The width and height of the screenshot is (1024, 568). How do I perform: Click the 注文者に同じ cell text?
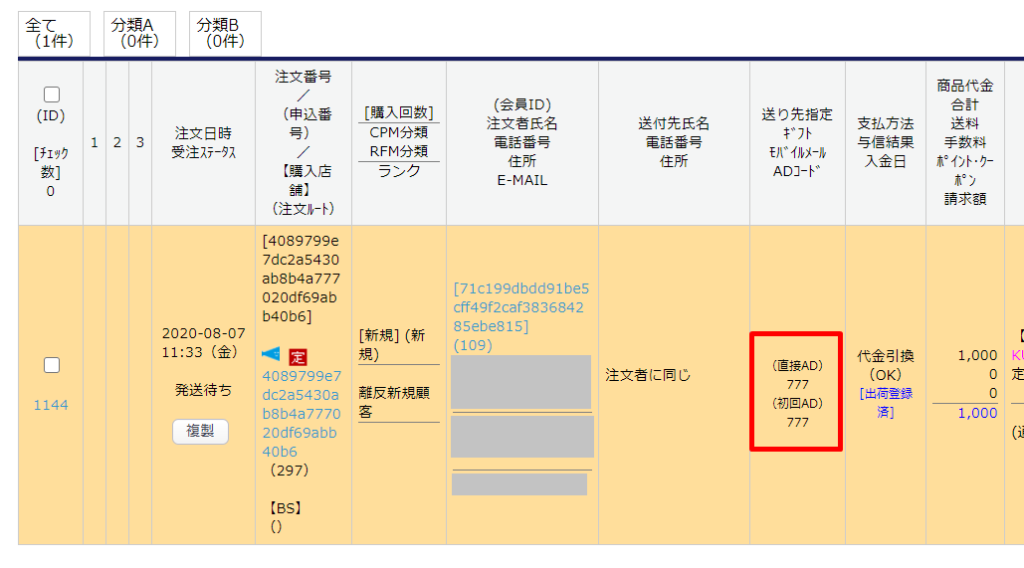(648, 375)
